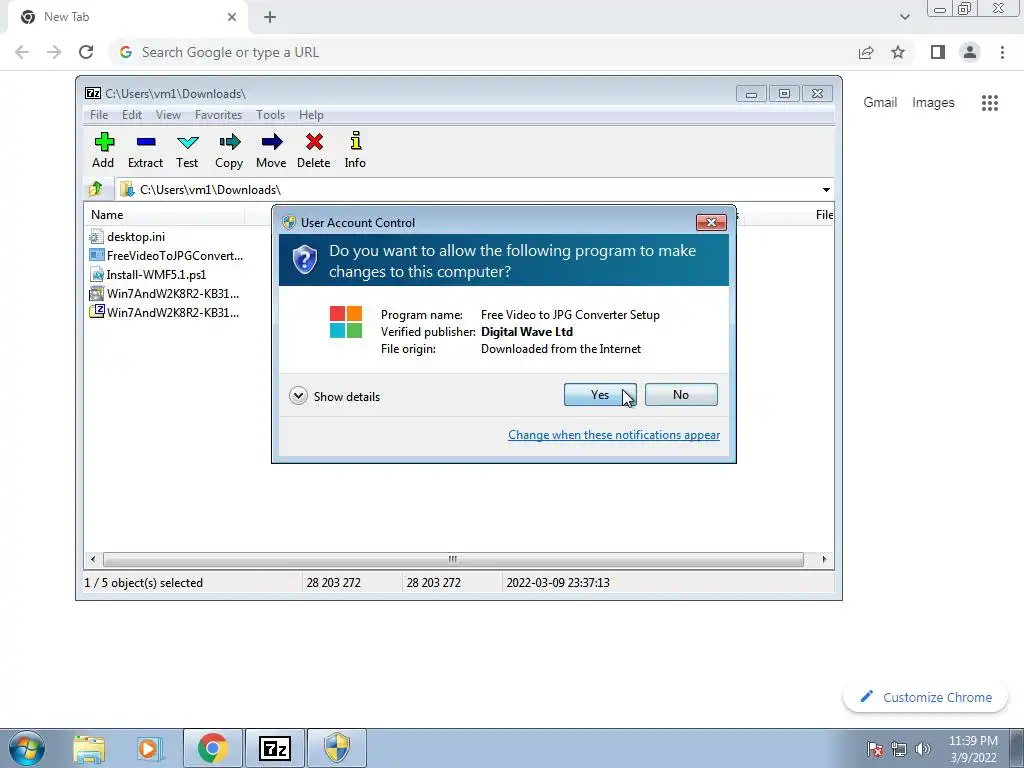Screen dimensions: 1024x768
Task: Open the View menu in 7-Zip
Action: pos(168,115)
